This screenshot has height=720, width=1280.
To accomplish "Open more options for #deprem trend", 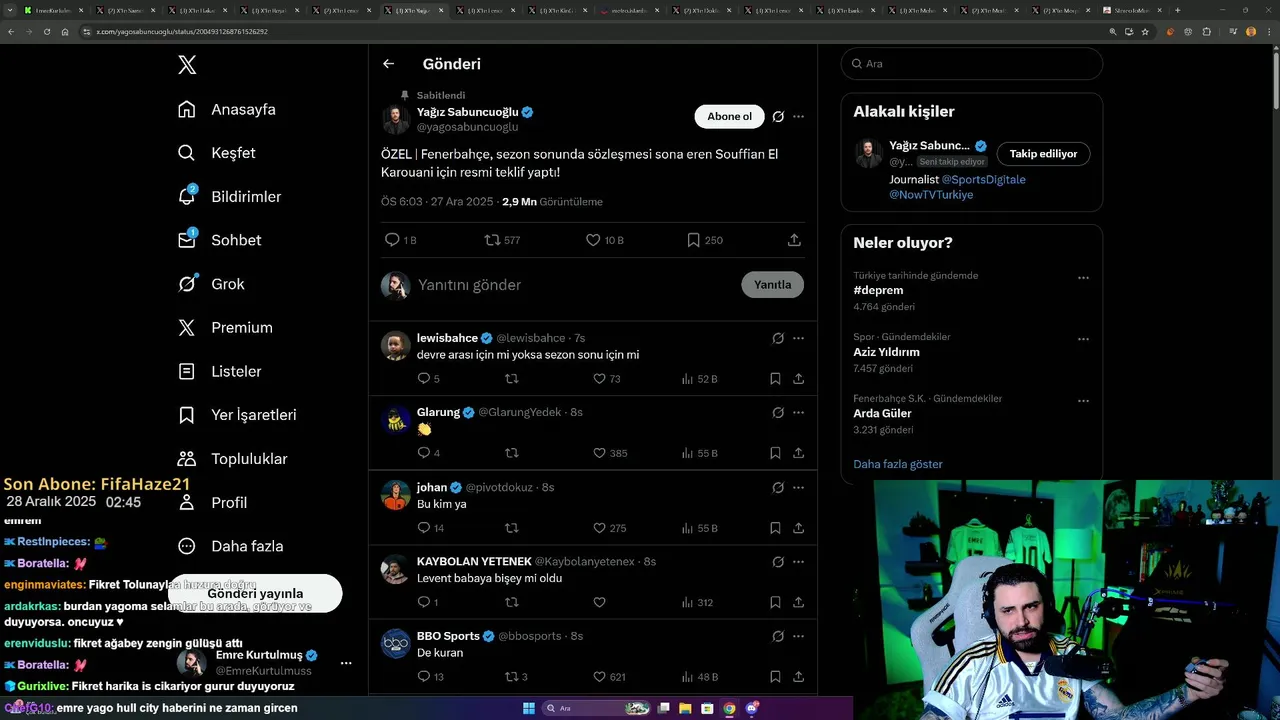I will tap(1083, 278).
